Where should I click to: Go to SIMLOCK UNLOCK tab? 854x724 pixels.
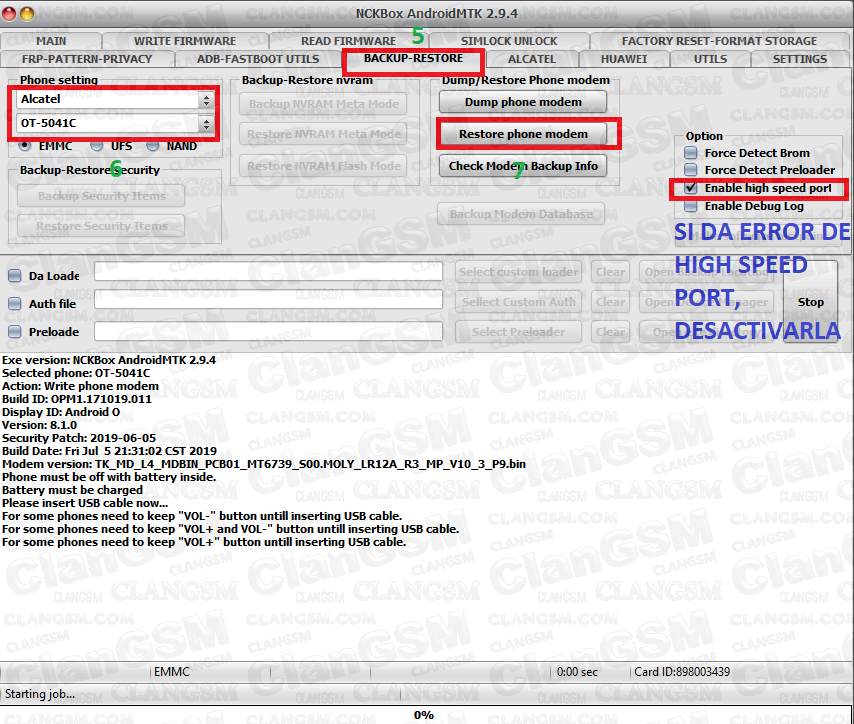coord(509,41)
